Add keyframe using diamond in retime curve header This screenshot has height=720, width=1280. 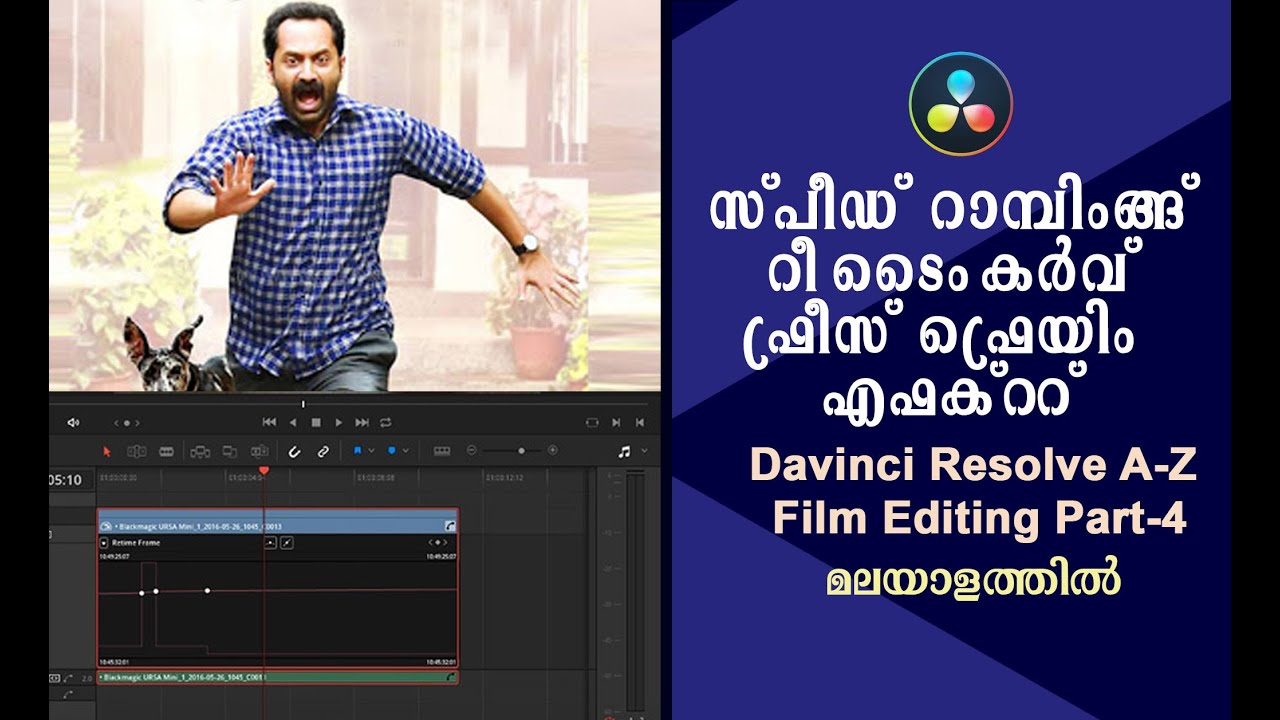(438, 543)
